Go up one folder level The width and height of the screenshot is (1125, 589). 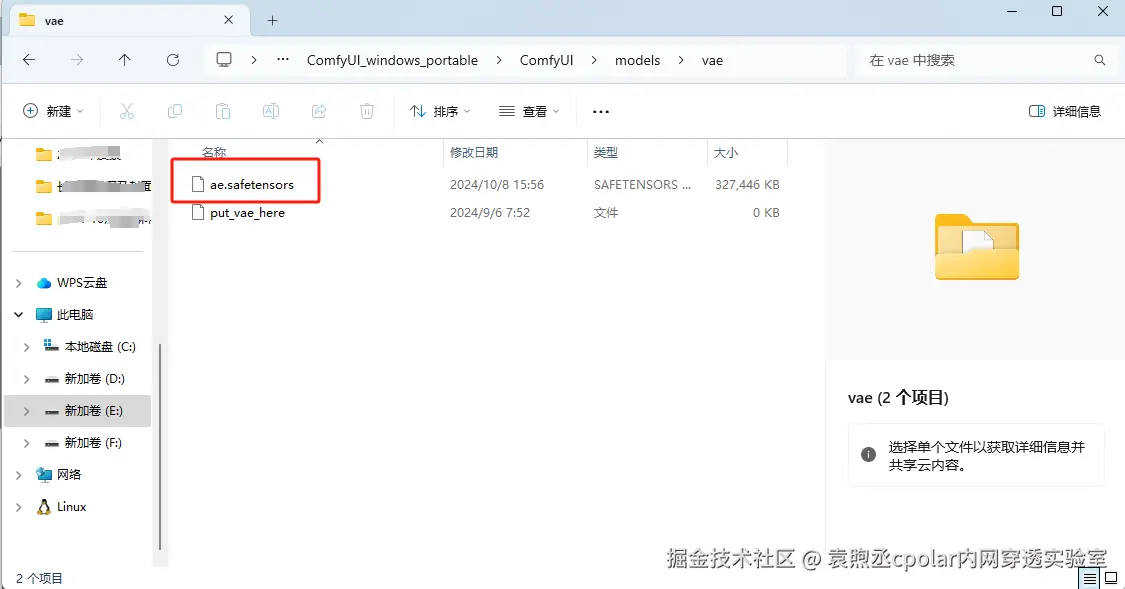[125, 60]
